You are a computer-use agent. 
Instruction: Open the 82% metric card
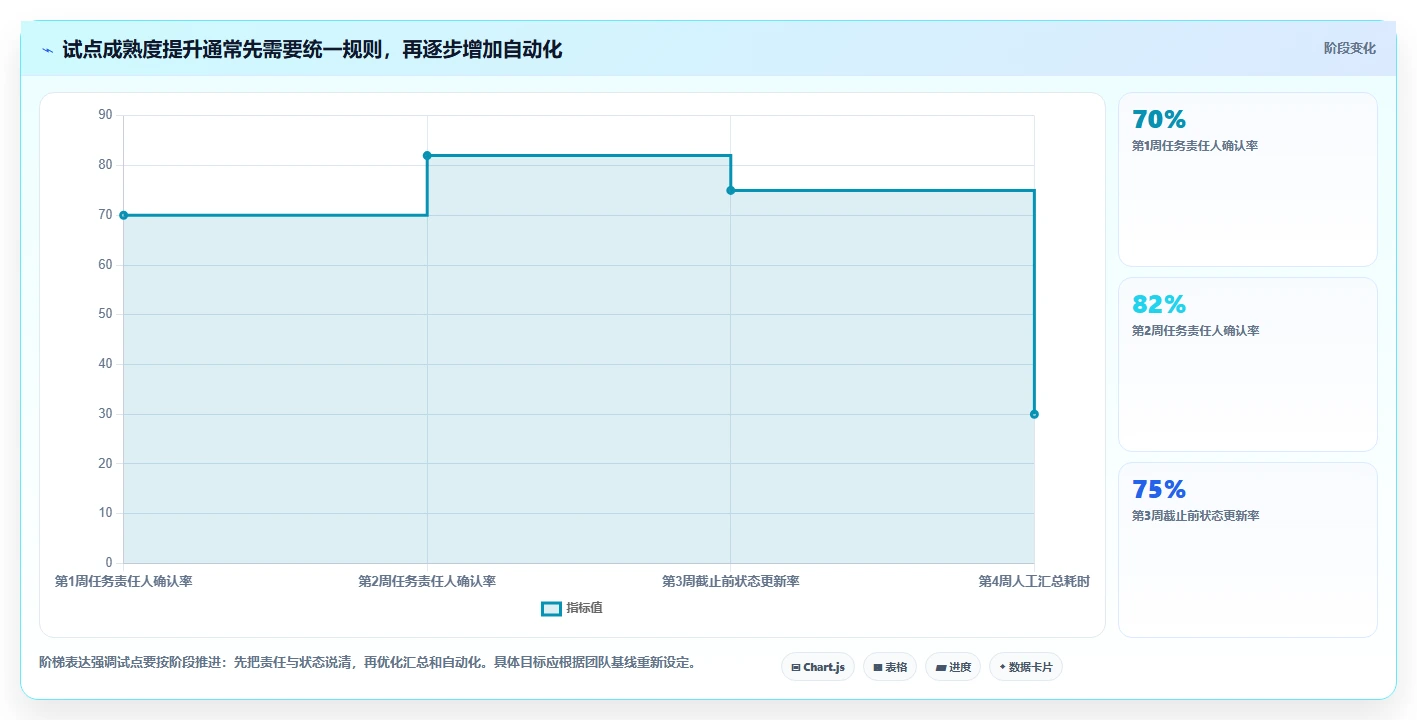pos(1247,364)
